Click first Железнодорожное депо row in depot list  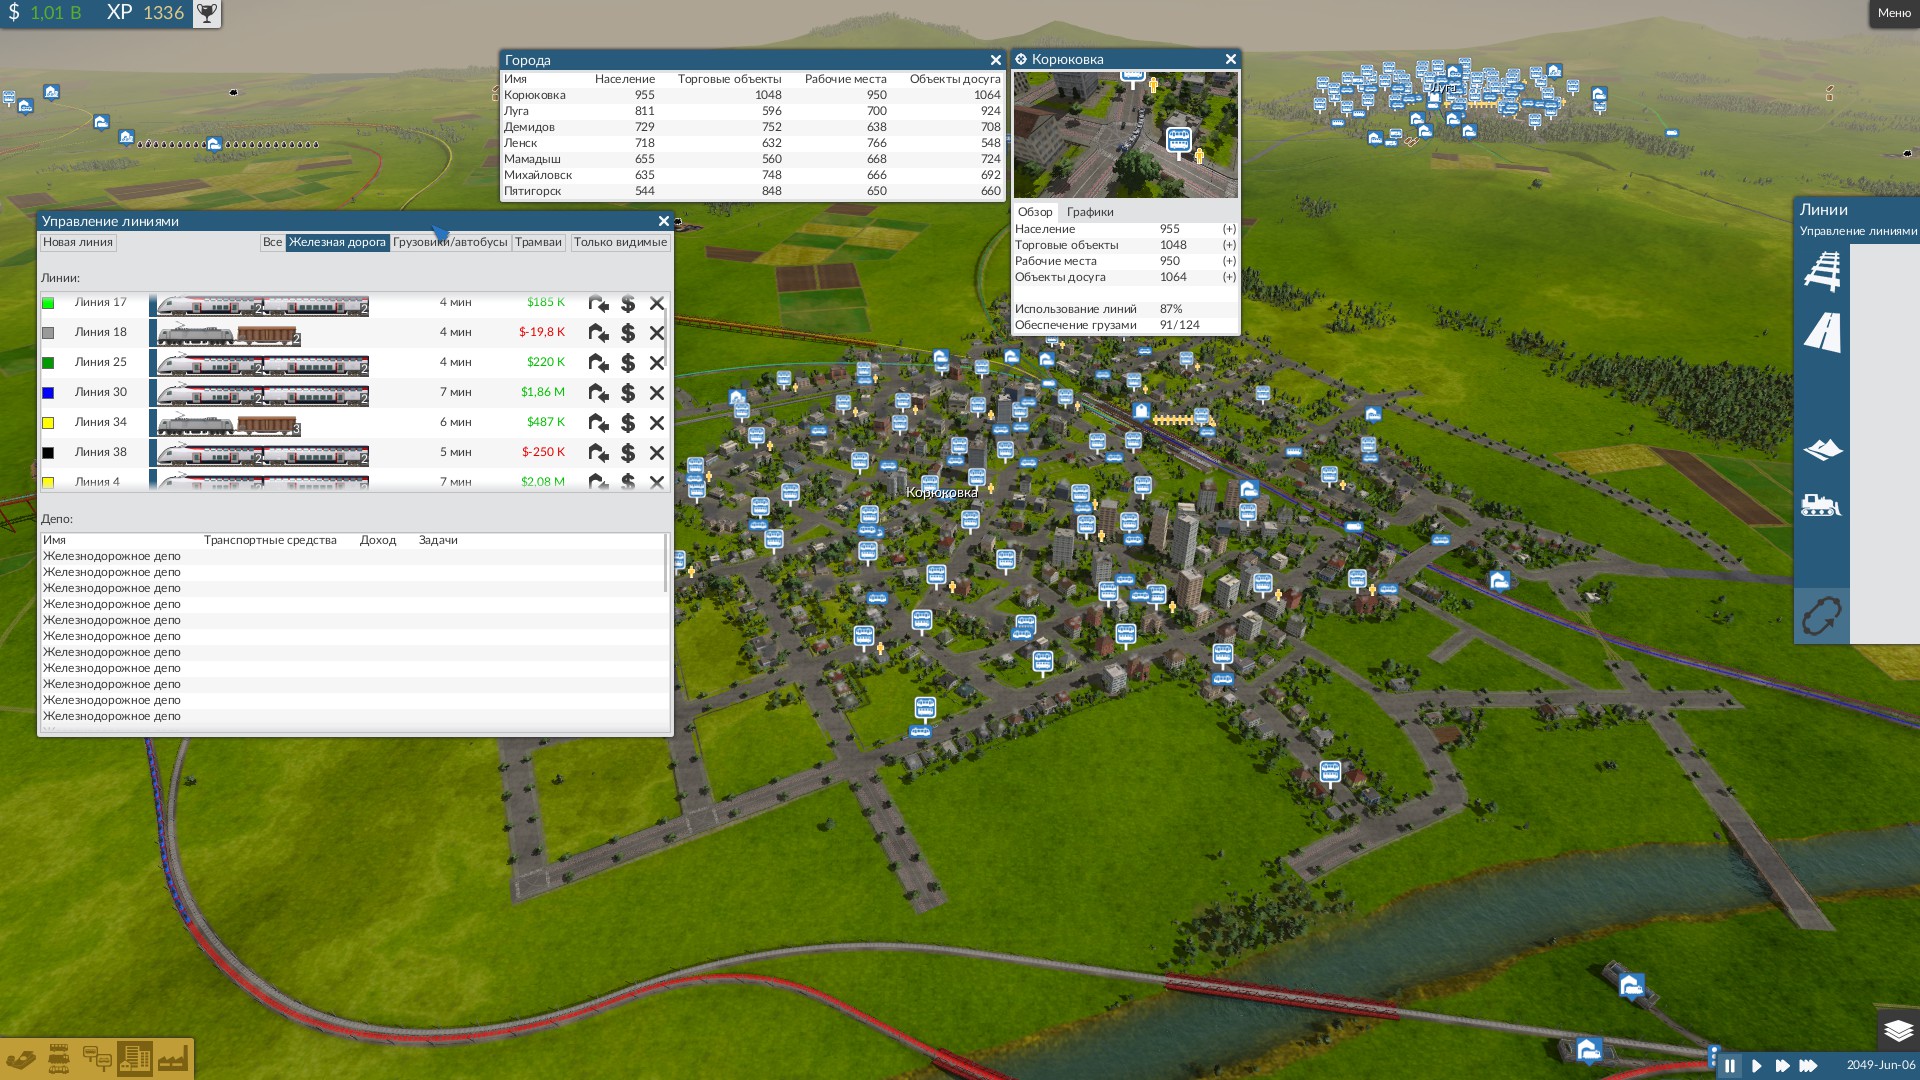pos(352,556)
